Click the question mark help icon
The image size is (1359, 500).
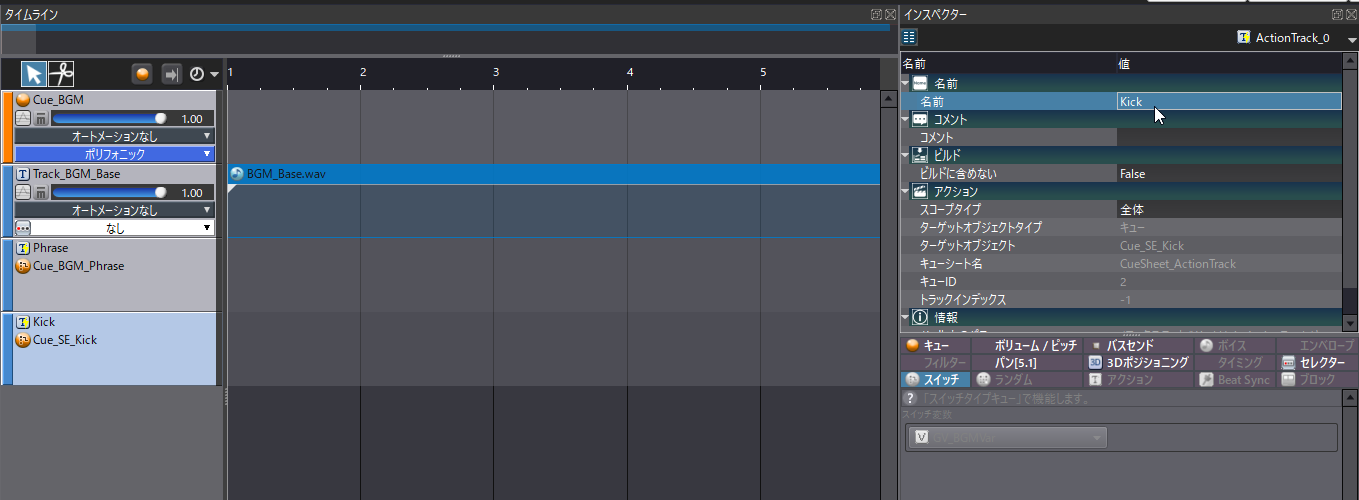(909, 398)
